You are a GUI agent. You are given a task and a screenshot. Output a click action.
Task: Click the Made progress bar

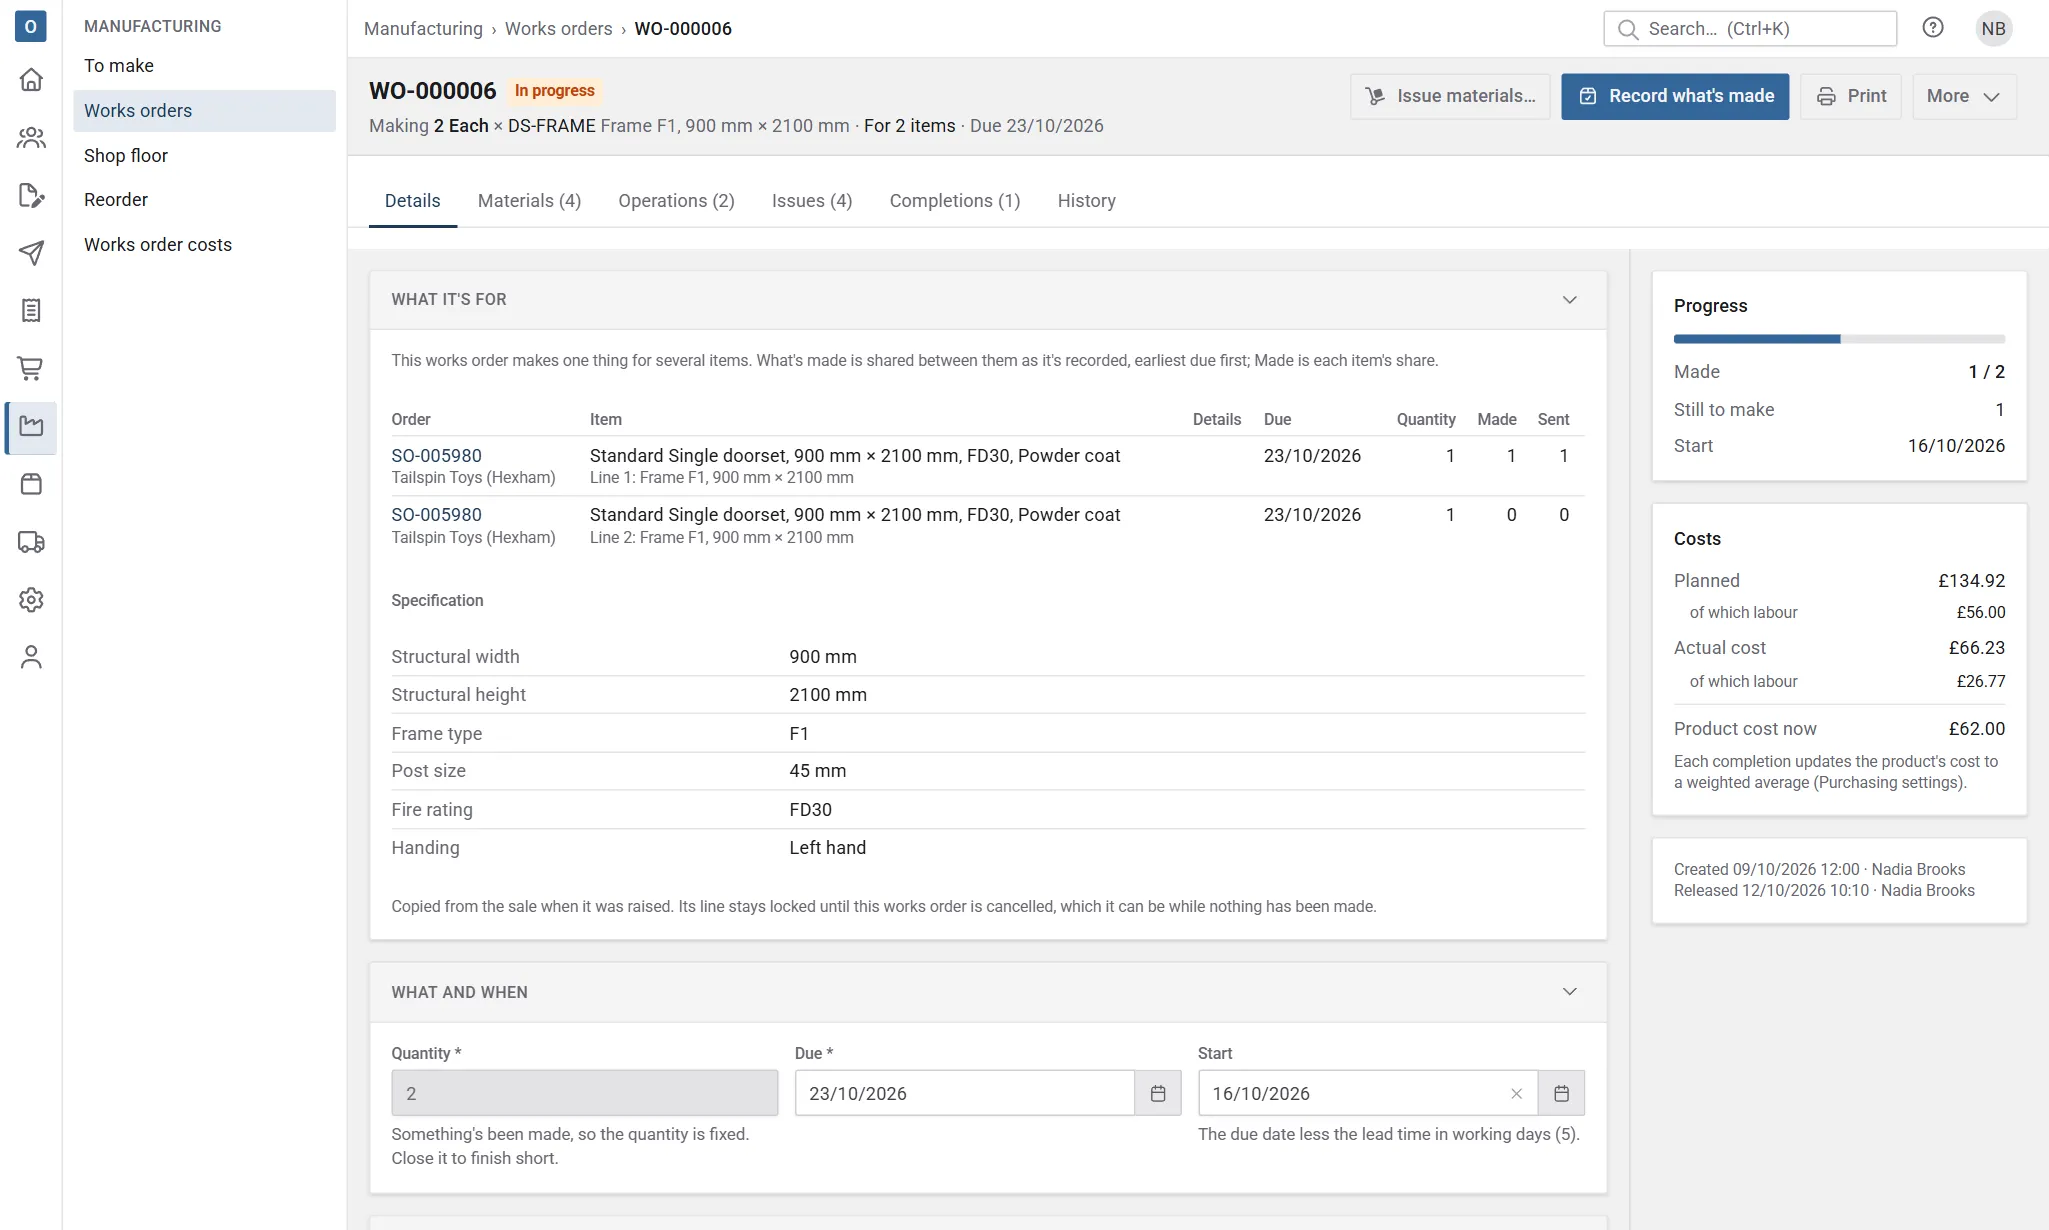pyautogui.click(x=1839, y=339)
